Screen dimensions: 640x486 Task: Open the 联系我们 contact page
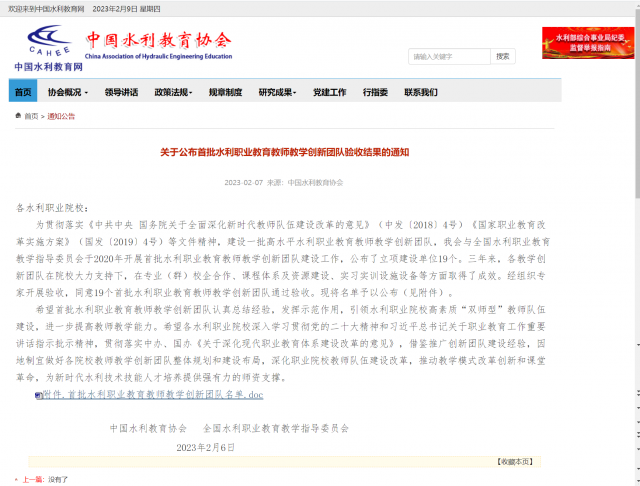pos(420,92)
